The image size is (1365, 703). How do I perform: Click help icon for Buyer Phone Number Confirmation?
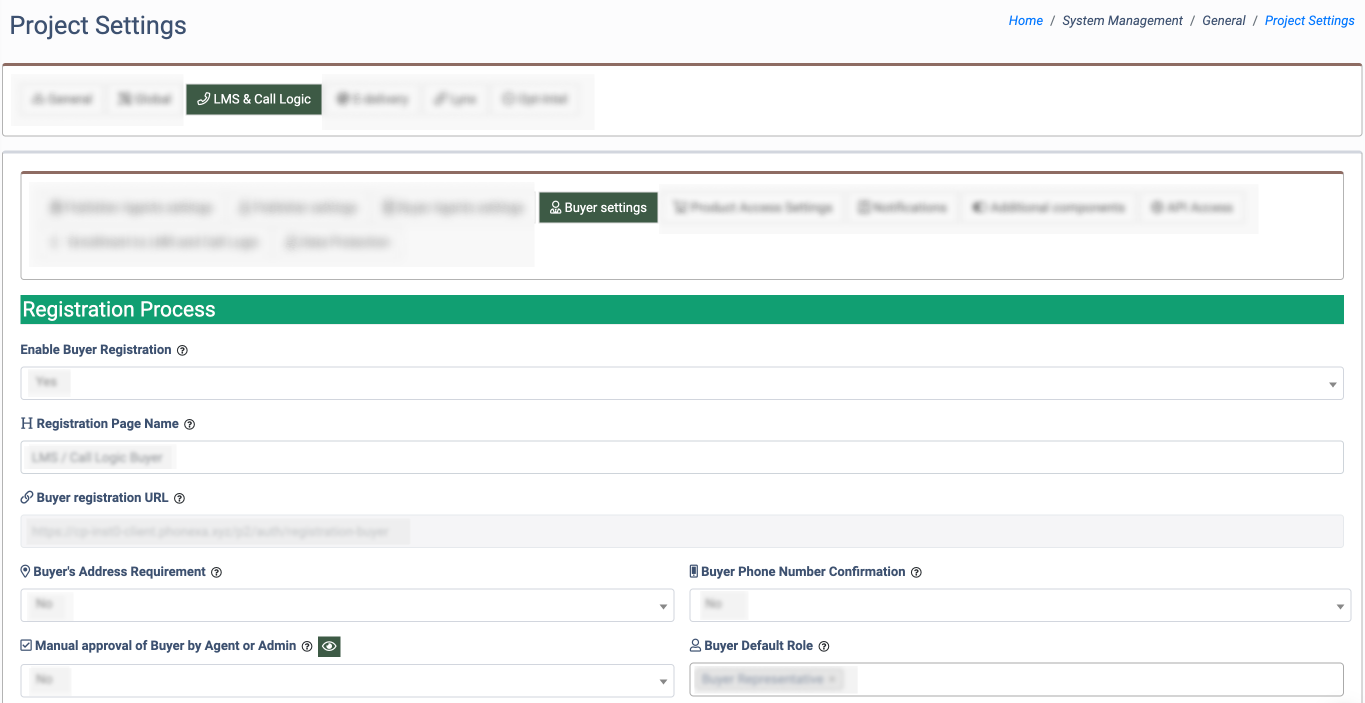click(x=916, y=572)
